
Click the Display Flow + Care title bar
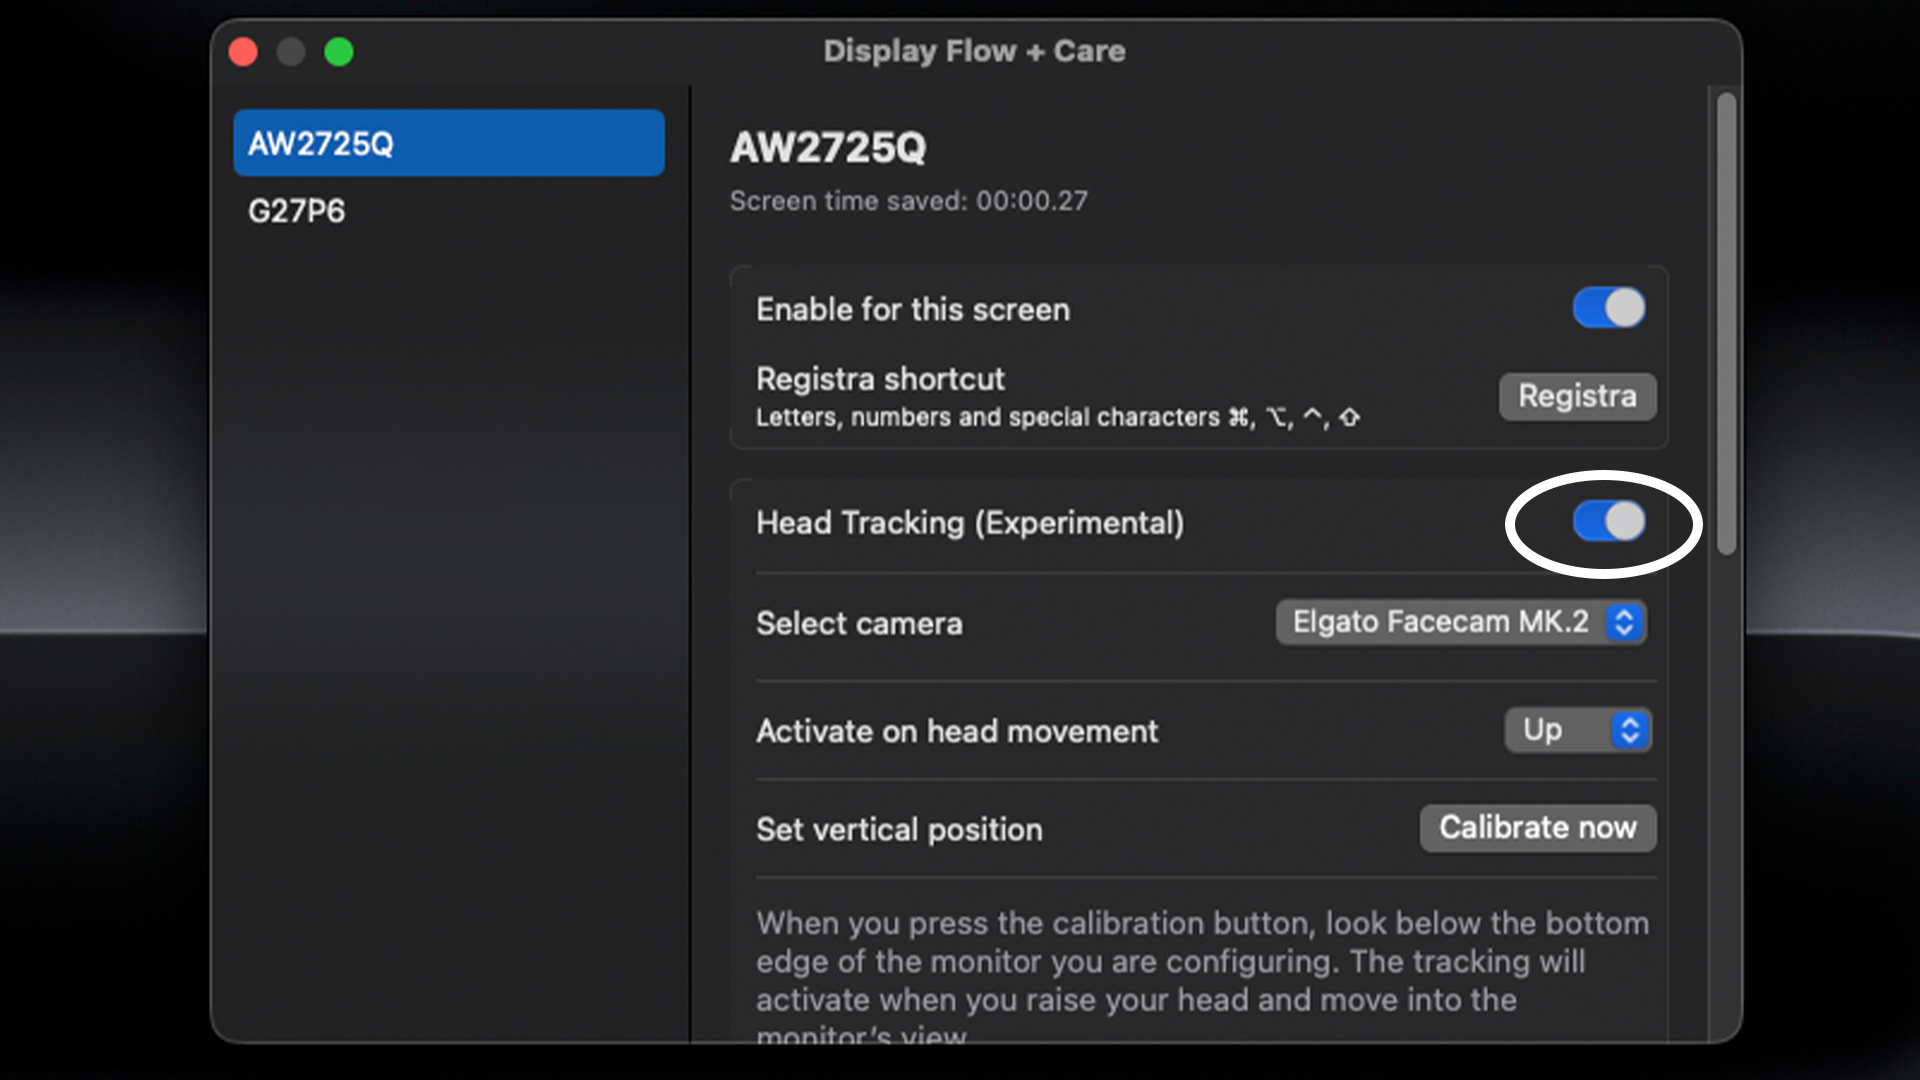click(x=974, y=50)
